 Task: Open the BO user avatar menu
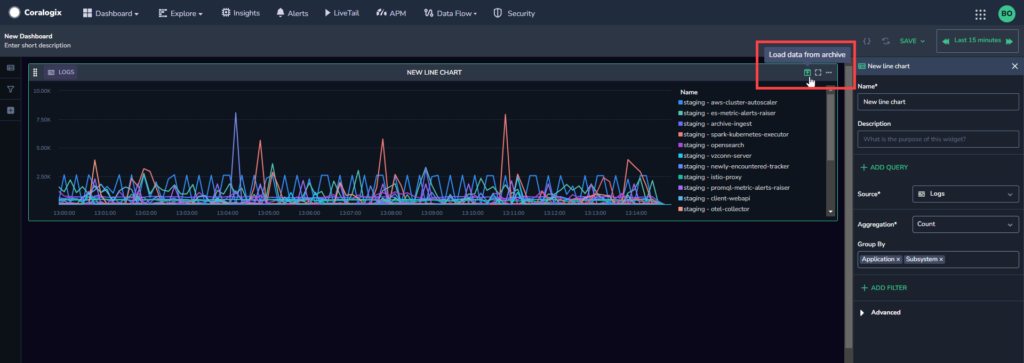[1006, 14]
